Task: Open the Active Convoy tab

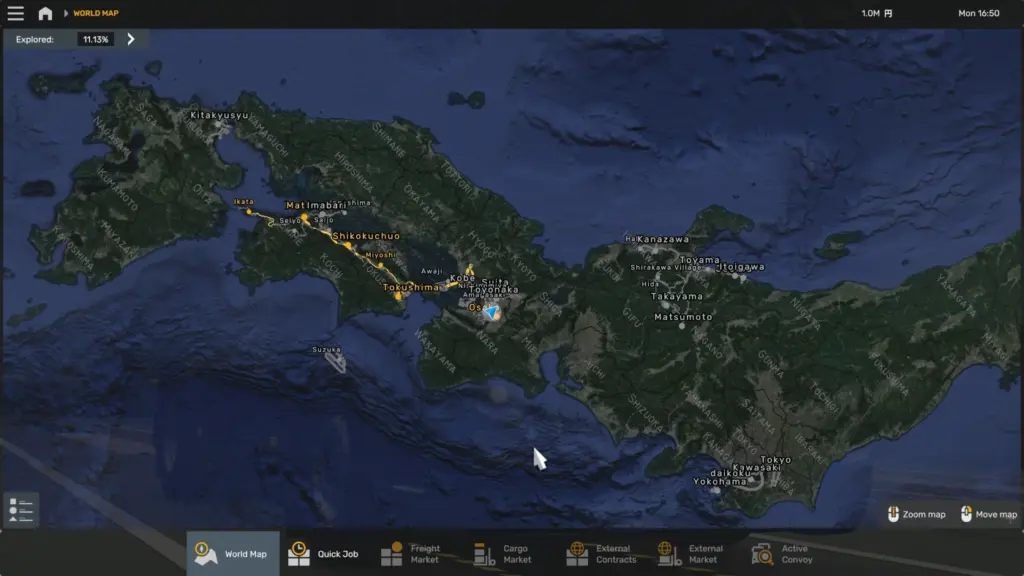Action: [x=790, y=554]
